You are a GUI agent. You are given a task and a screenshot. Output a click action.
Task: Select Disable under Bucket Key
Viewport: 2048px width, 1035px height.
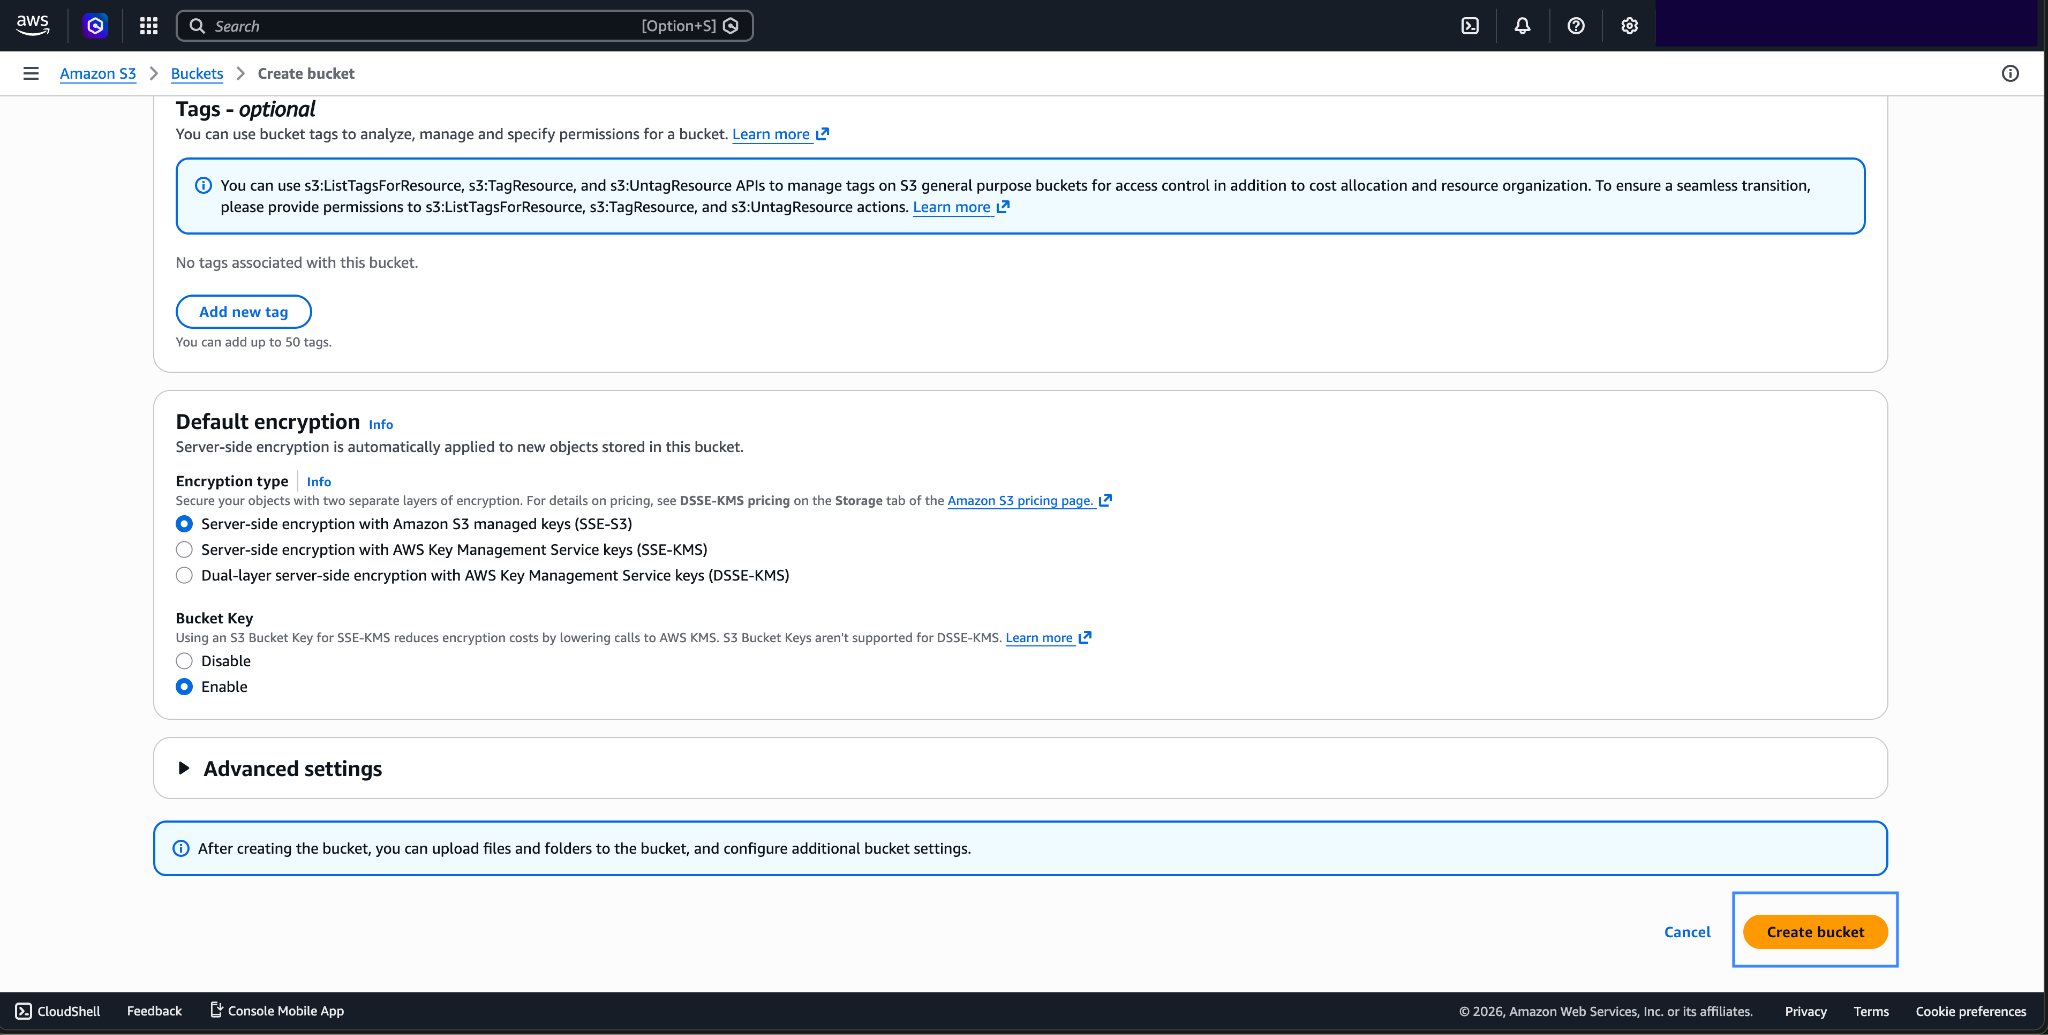184,661
